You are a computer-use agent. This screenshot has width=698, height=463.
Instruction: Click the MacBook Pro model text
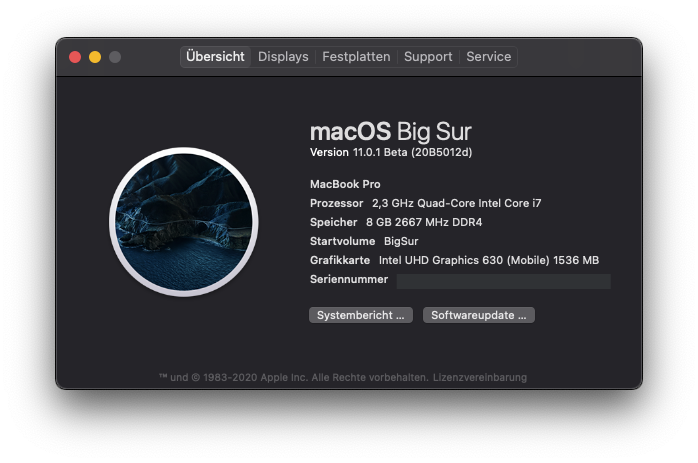[345, 184]
